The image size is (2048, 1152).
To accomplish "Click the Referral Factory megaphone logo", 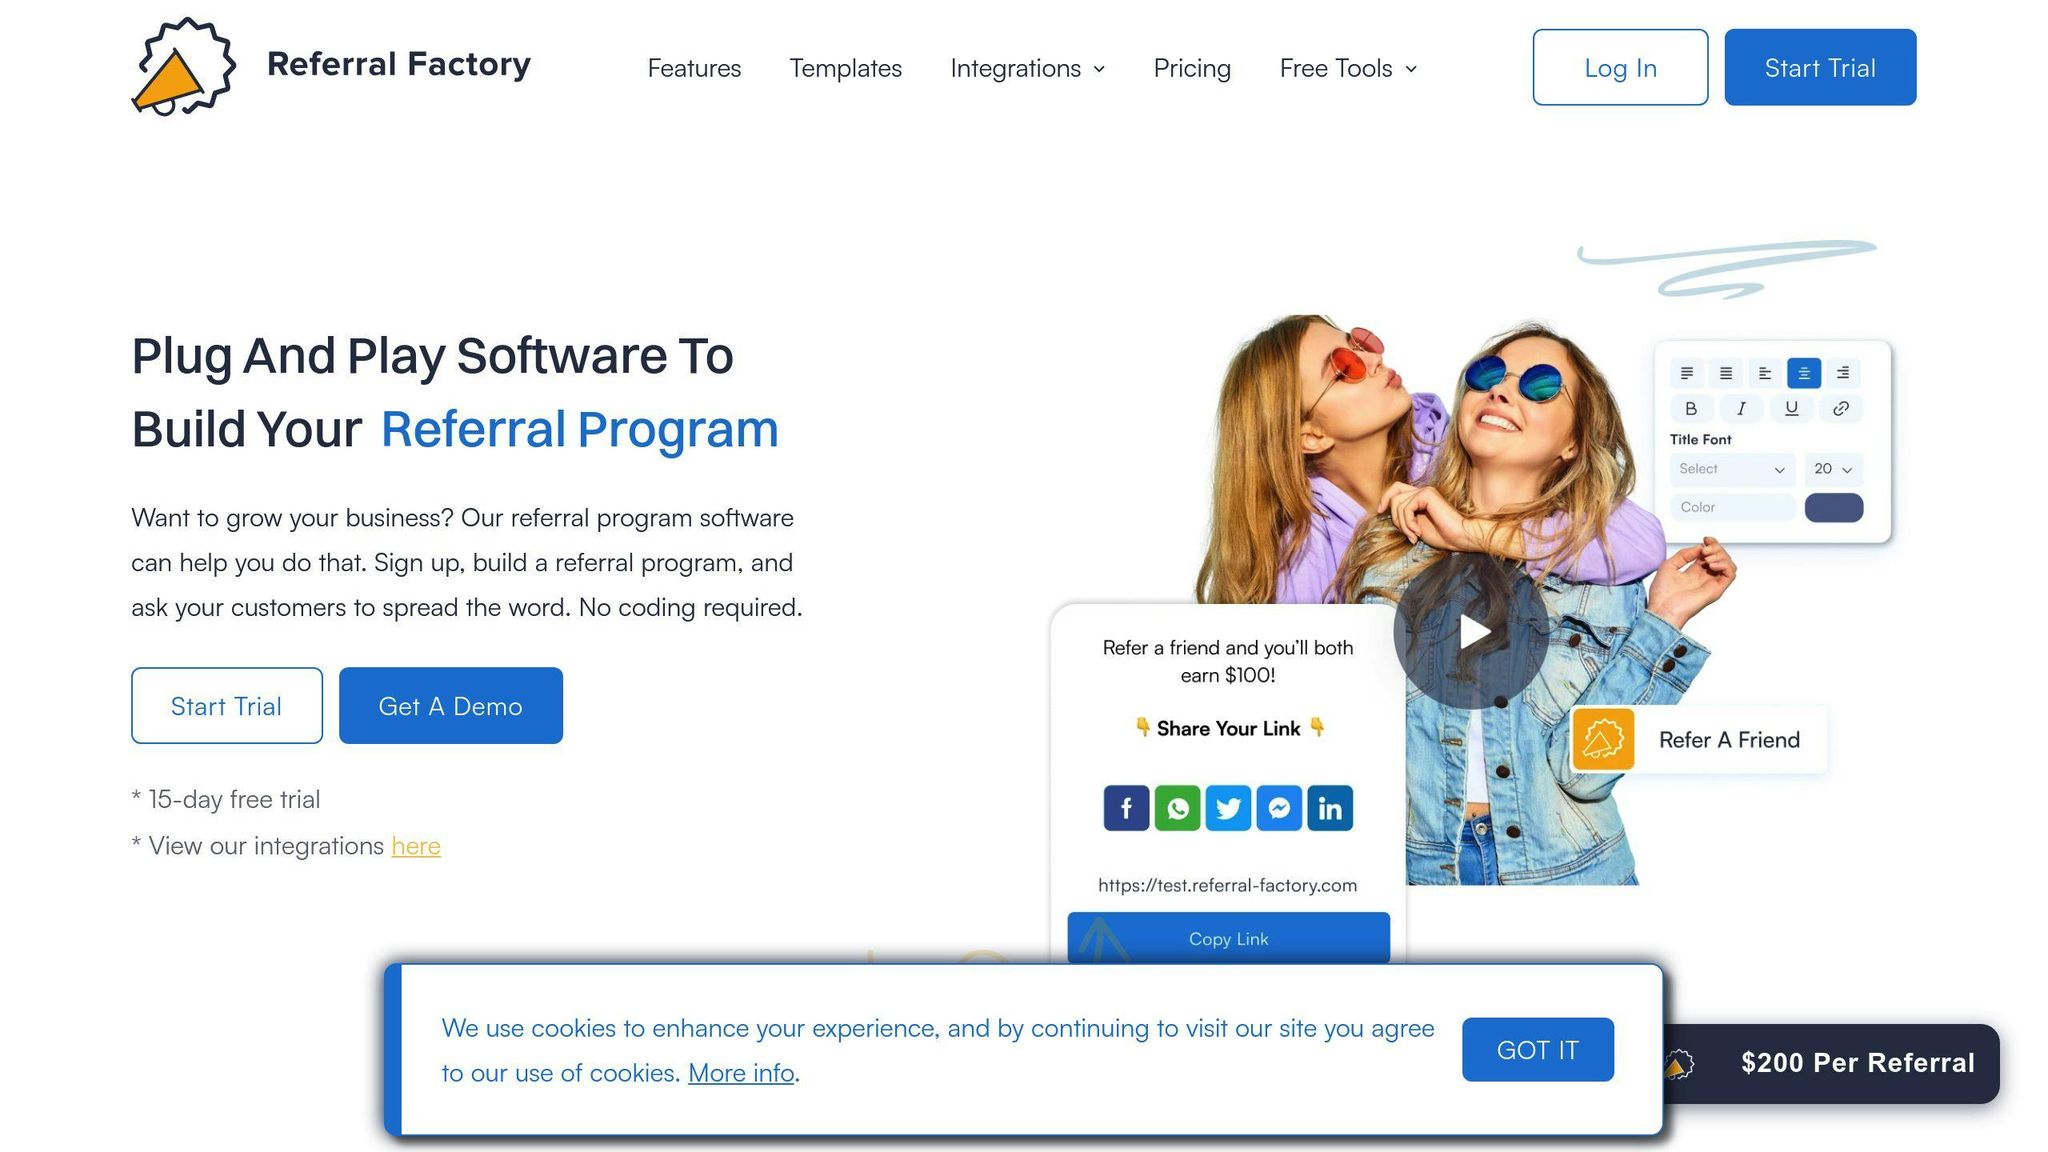I will pyautogui.click(x=184, y=67).
